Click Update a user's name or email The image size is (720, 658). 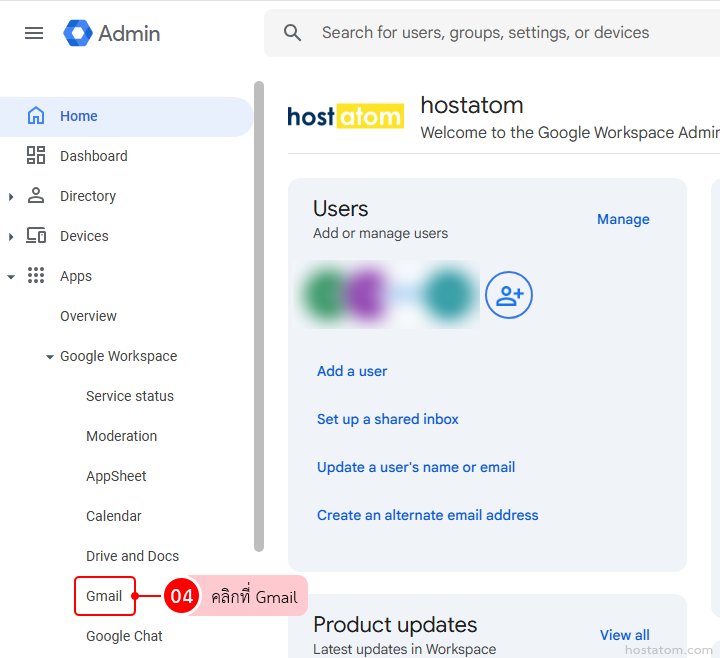[416, 467]
